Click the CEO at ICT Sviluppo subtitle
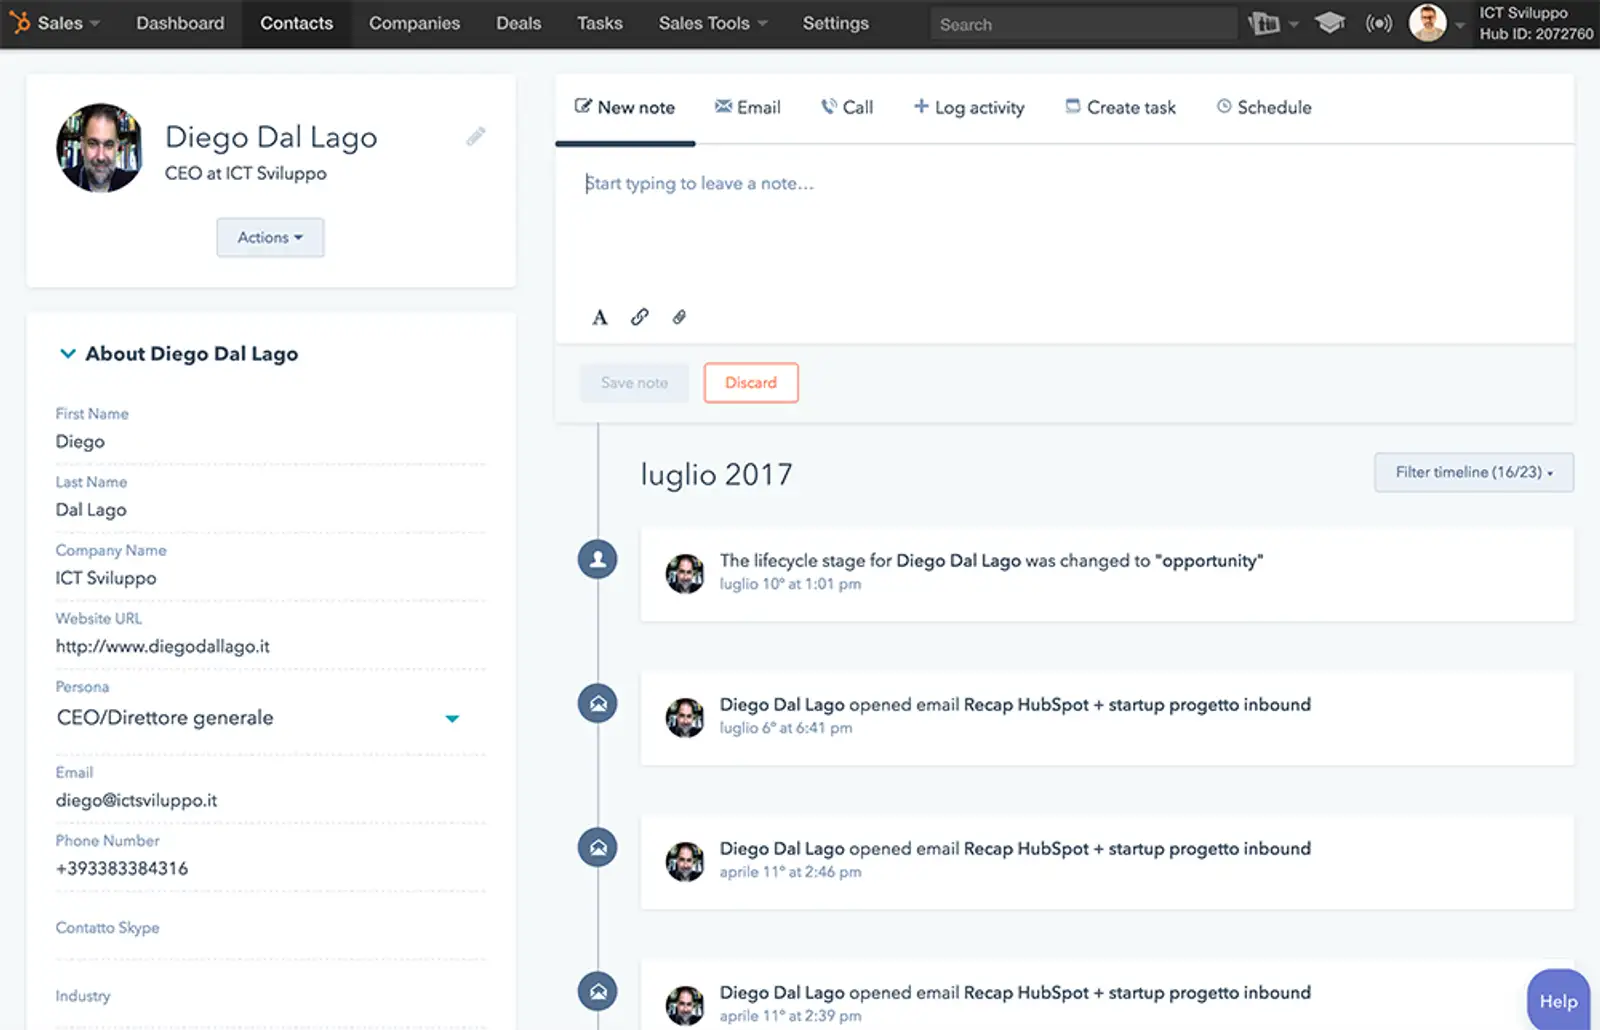The image size is (1600, 1030). [246, 173]
